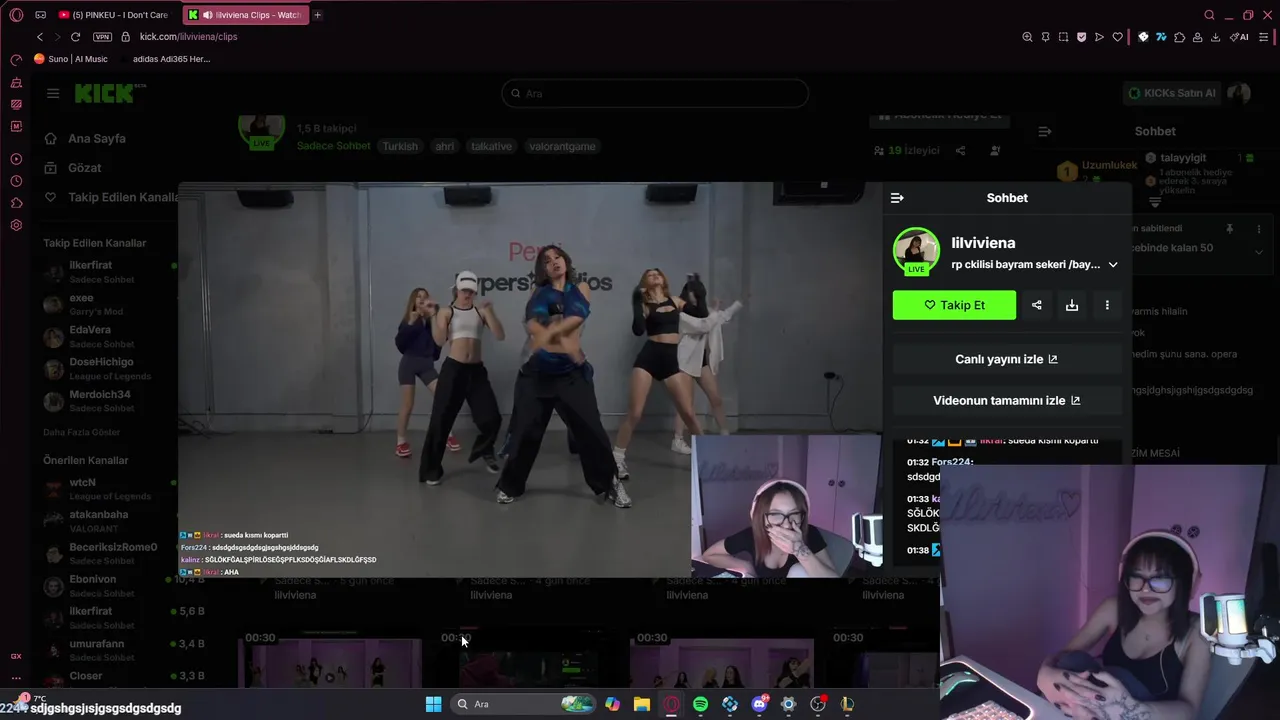
Task: Open followed channel Merdoich34
Action: 110,401
